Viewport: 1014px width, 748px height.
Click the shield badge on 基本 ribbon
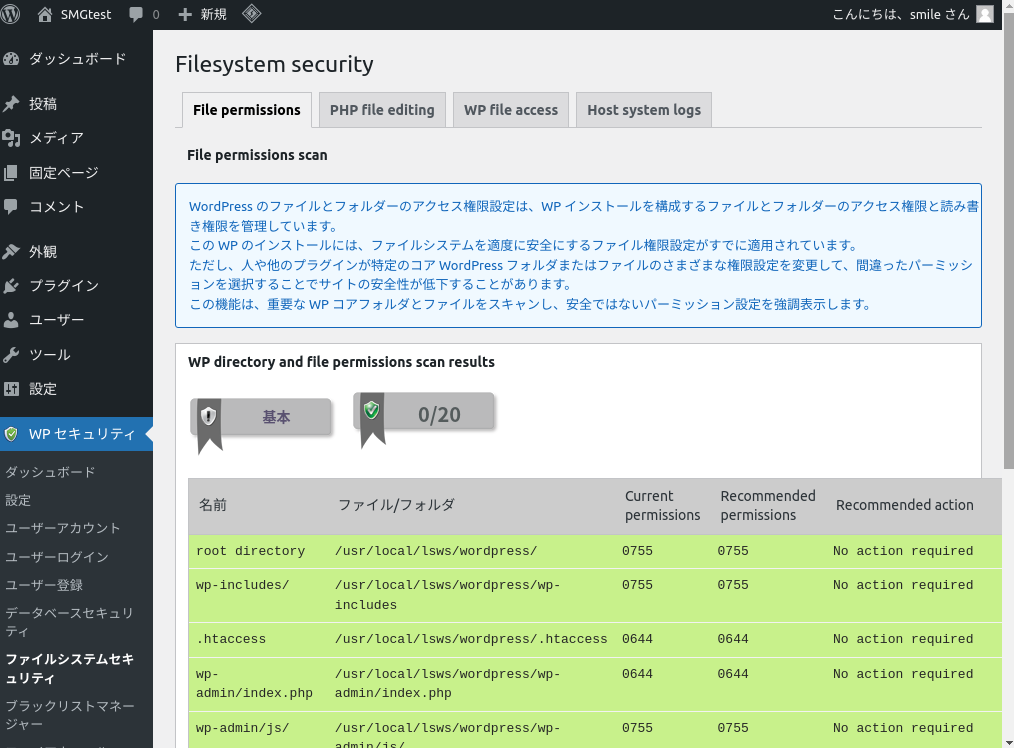pos(208,416)
